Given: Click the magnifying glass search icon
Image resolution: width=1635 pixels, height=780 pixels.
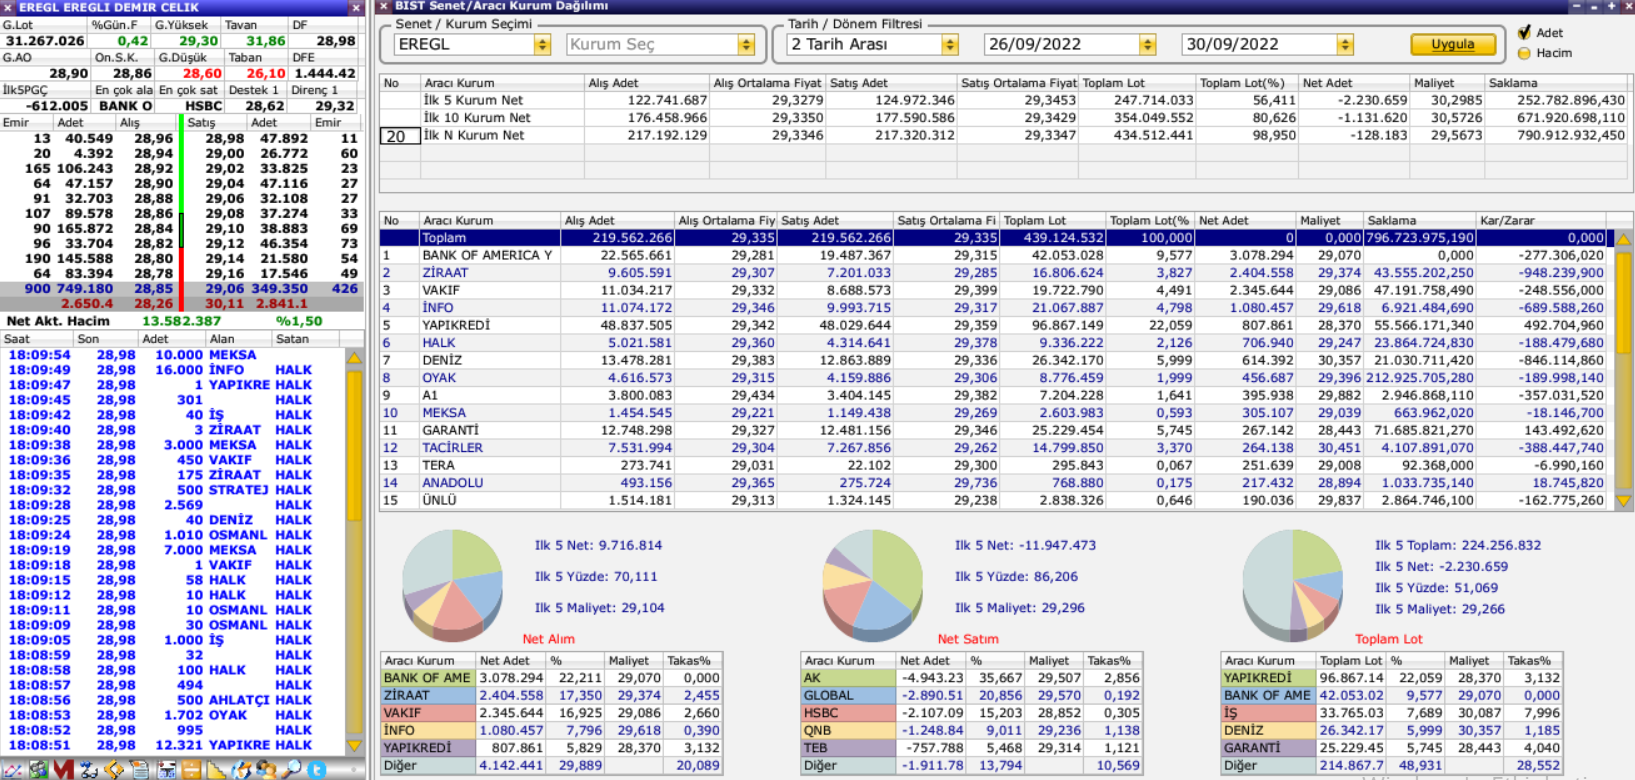Looking at the screenshot, I should [291, 770].
